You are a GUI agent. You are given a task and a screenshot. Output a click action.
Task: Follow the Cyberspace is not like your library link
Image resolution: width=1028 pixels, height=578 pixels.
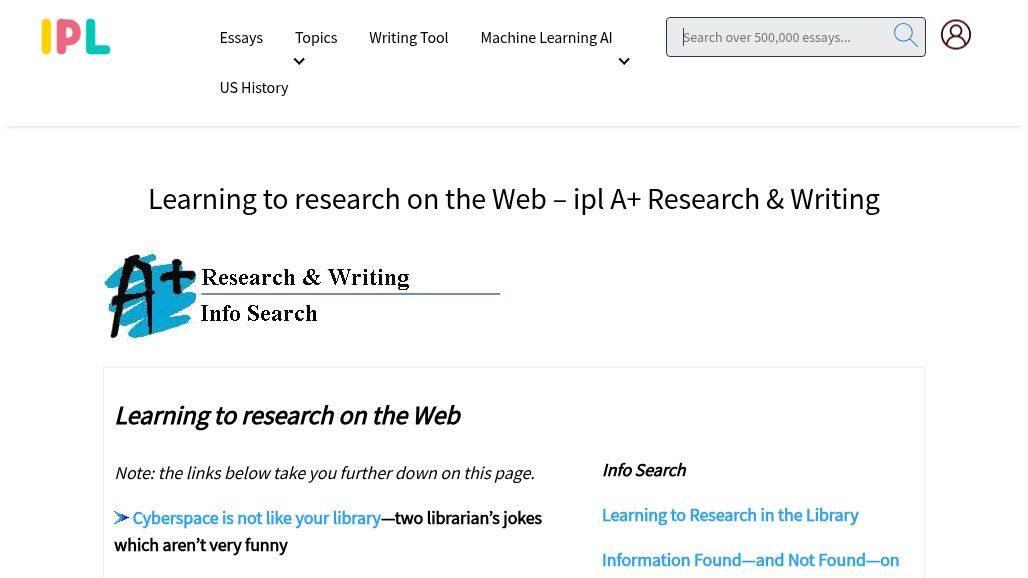(256, 518)
